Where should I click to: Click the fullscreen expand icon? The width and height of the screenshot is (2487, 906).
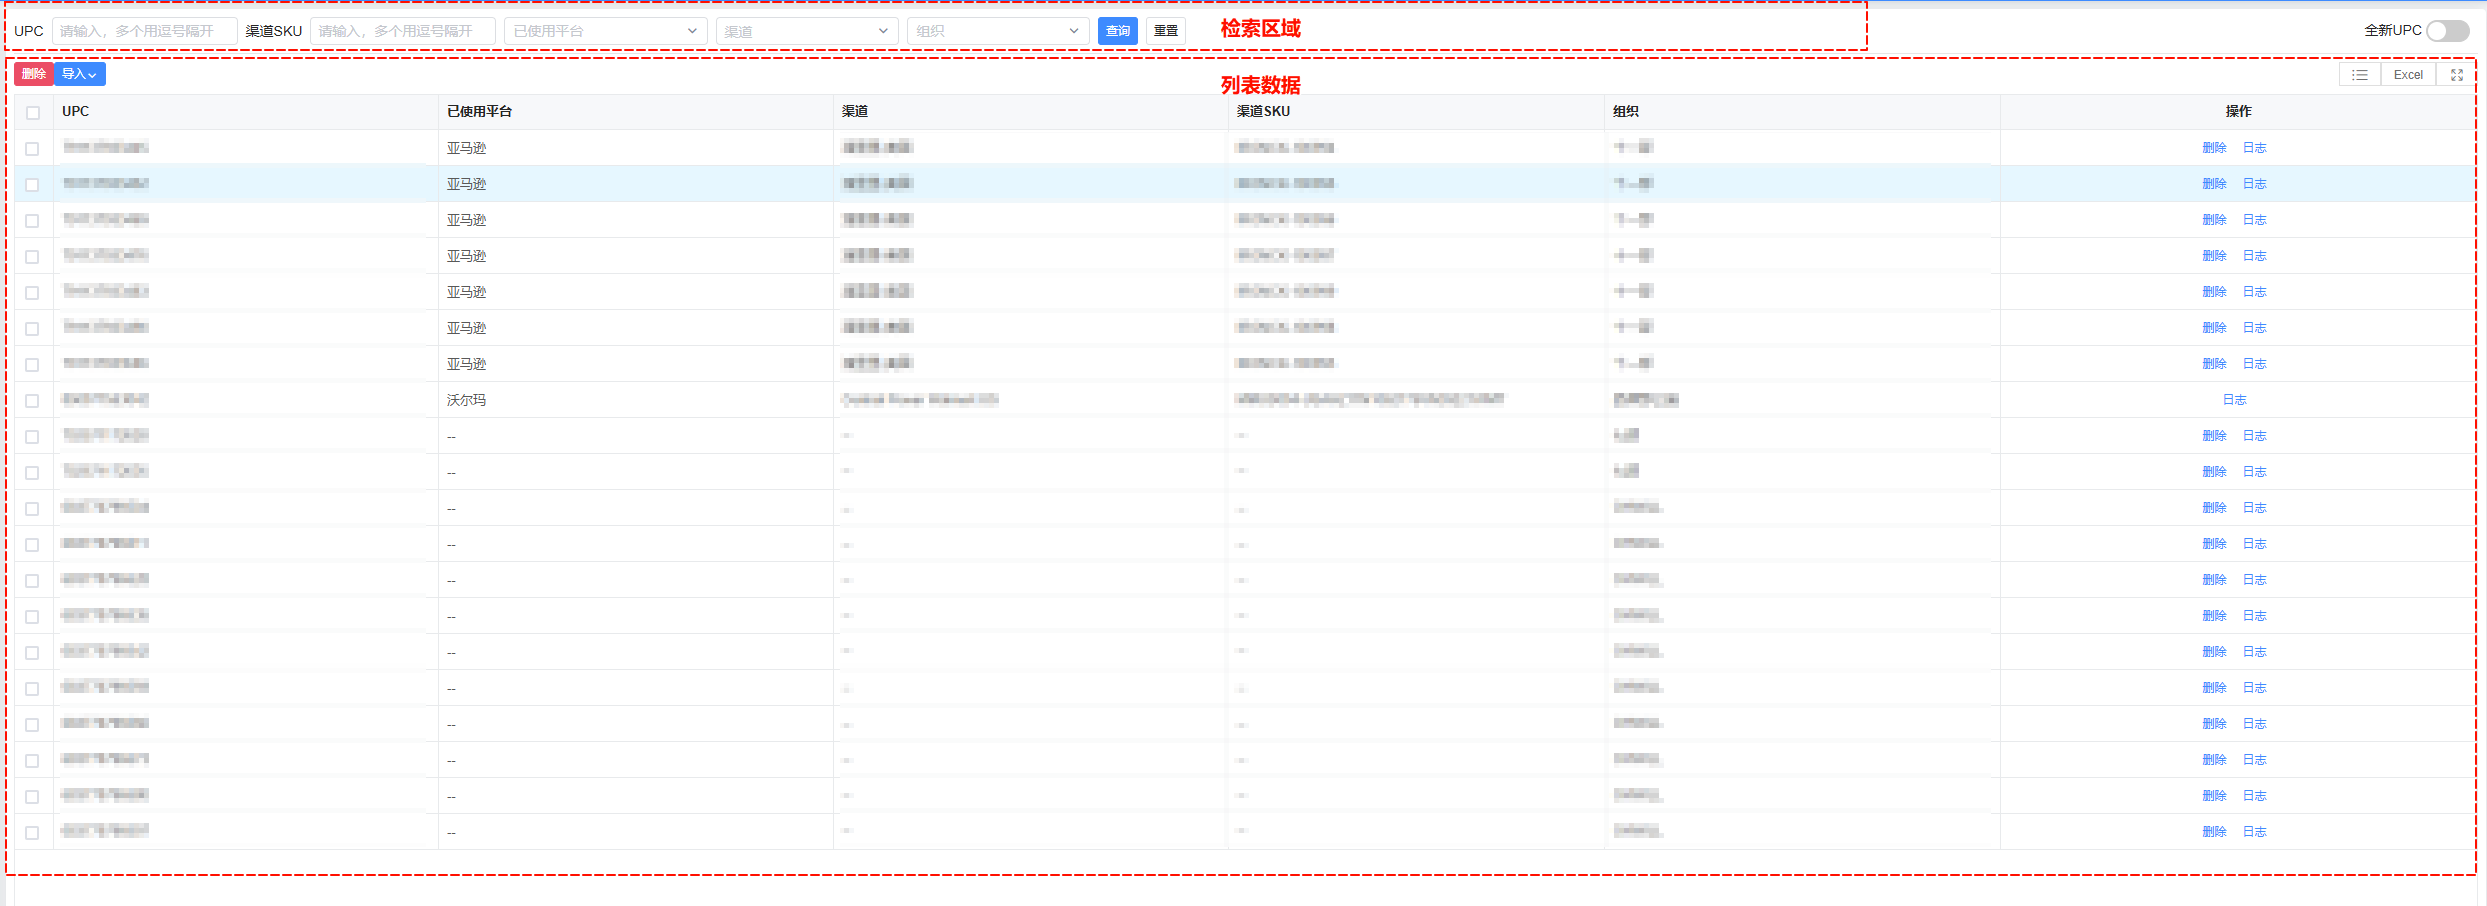(x=2457, y=75)
